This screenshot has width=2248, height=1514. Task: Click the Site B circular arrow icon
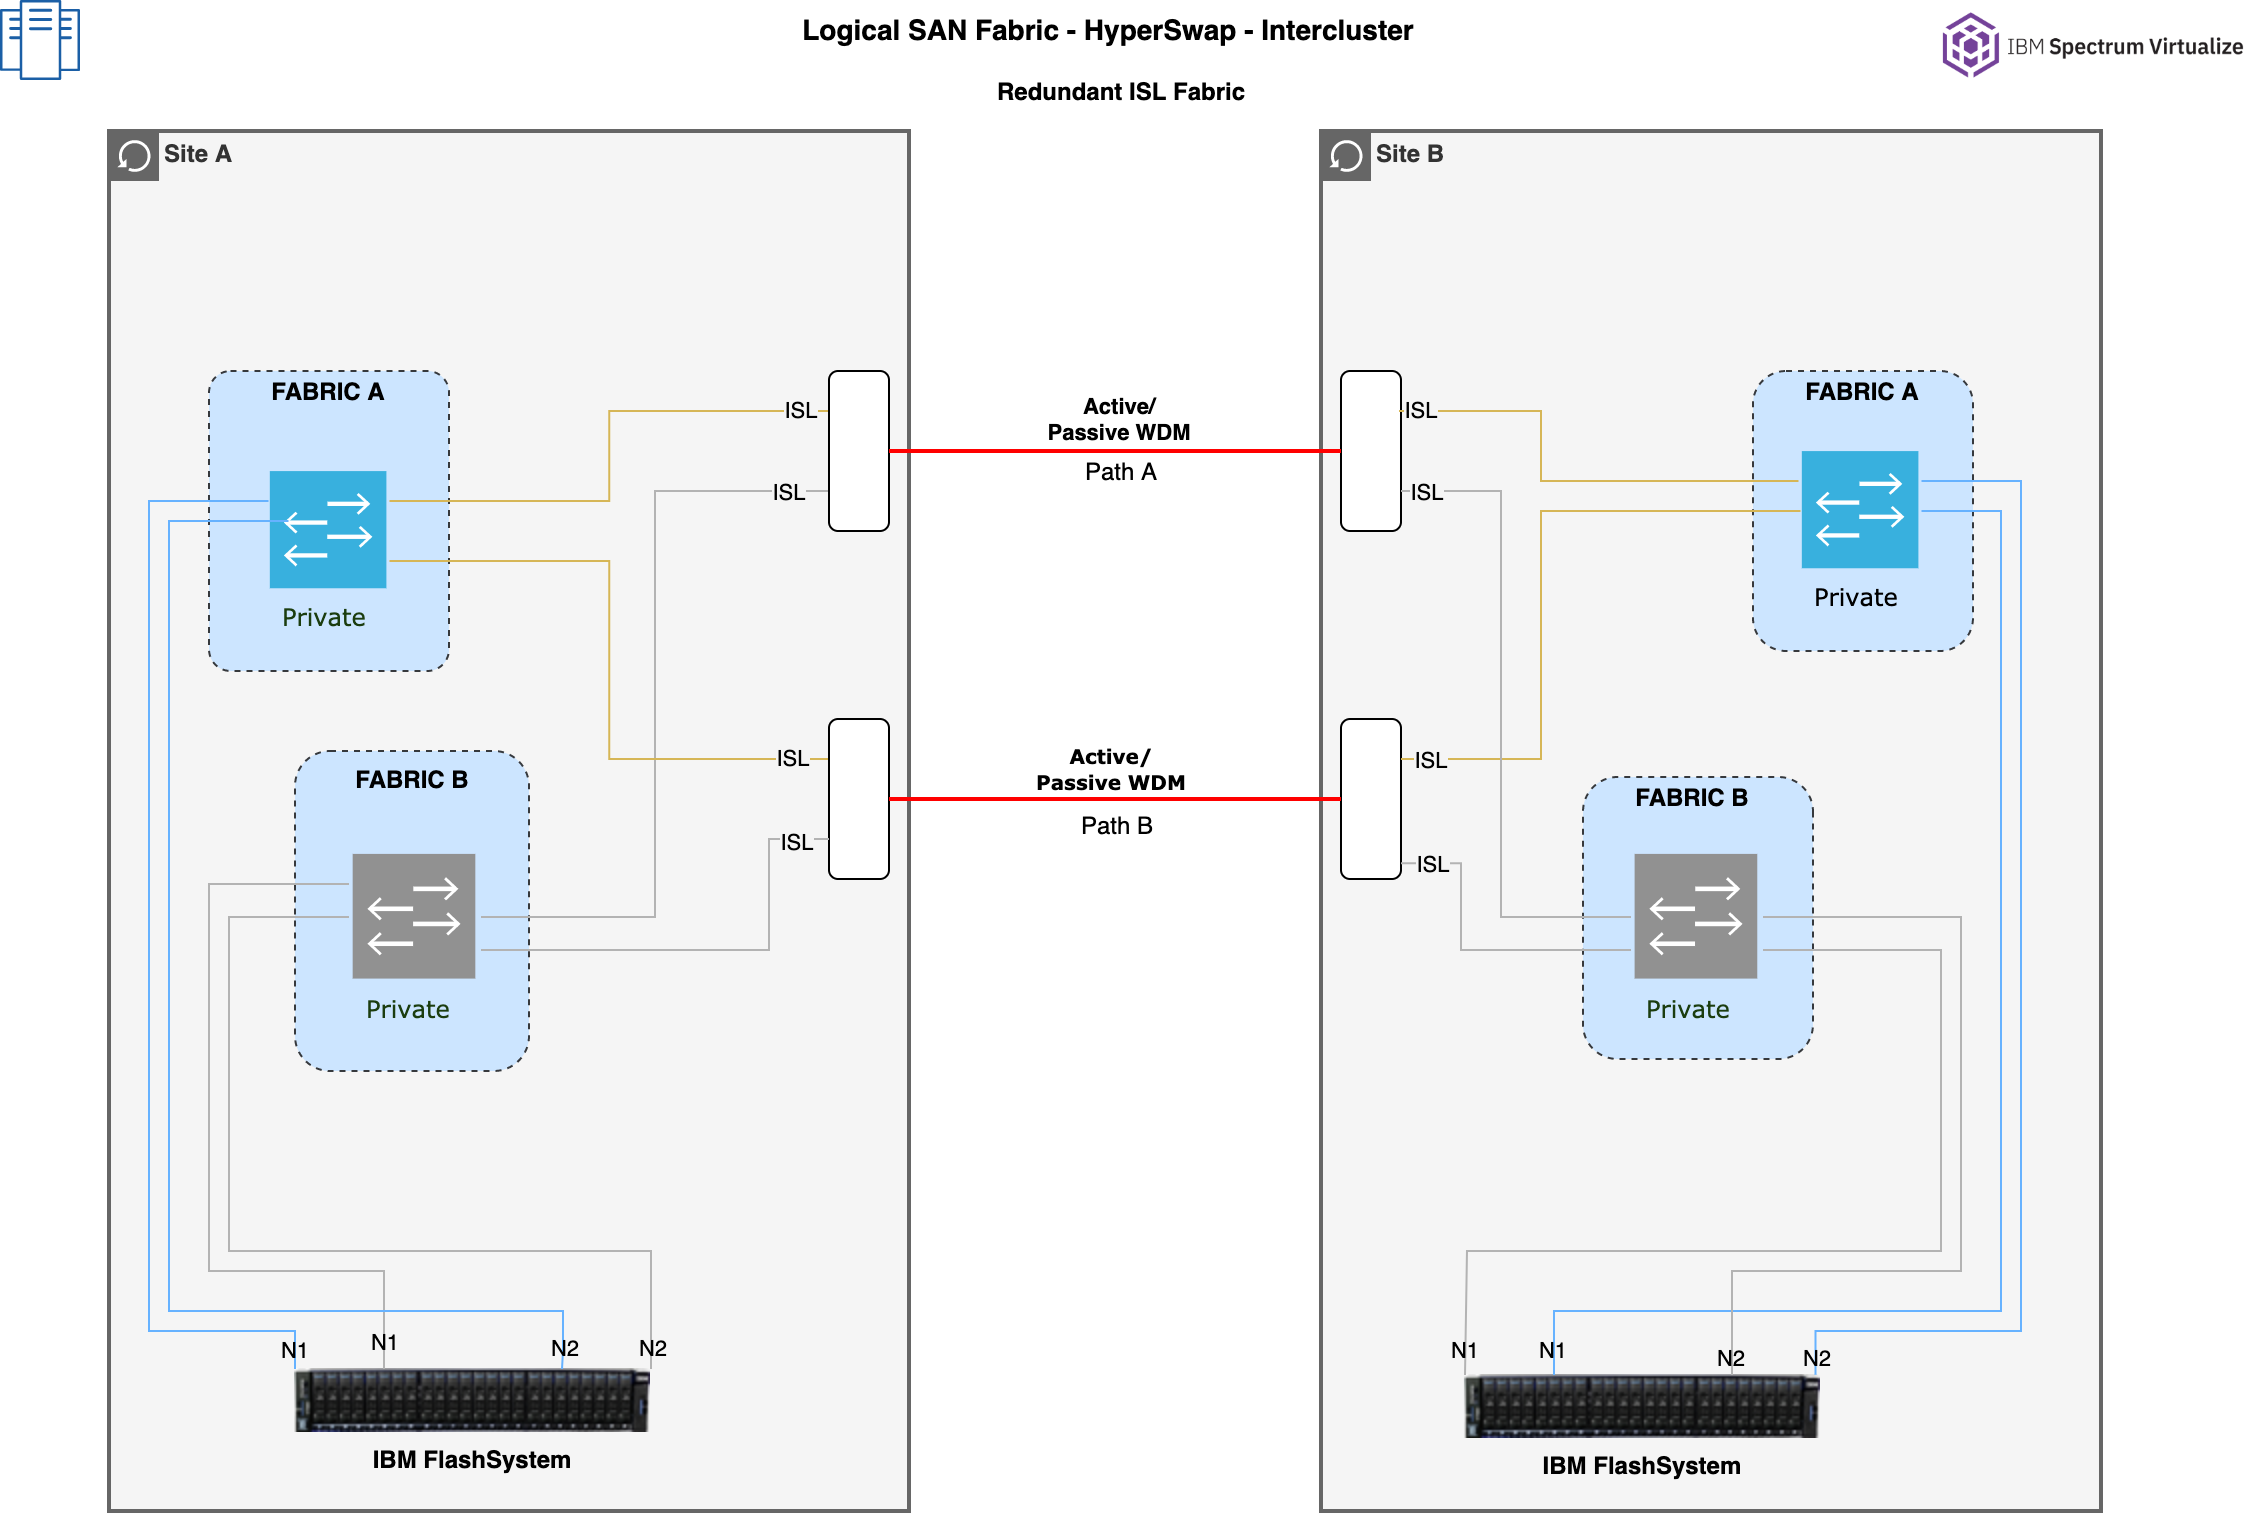tap(1346, 156)
